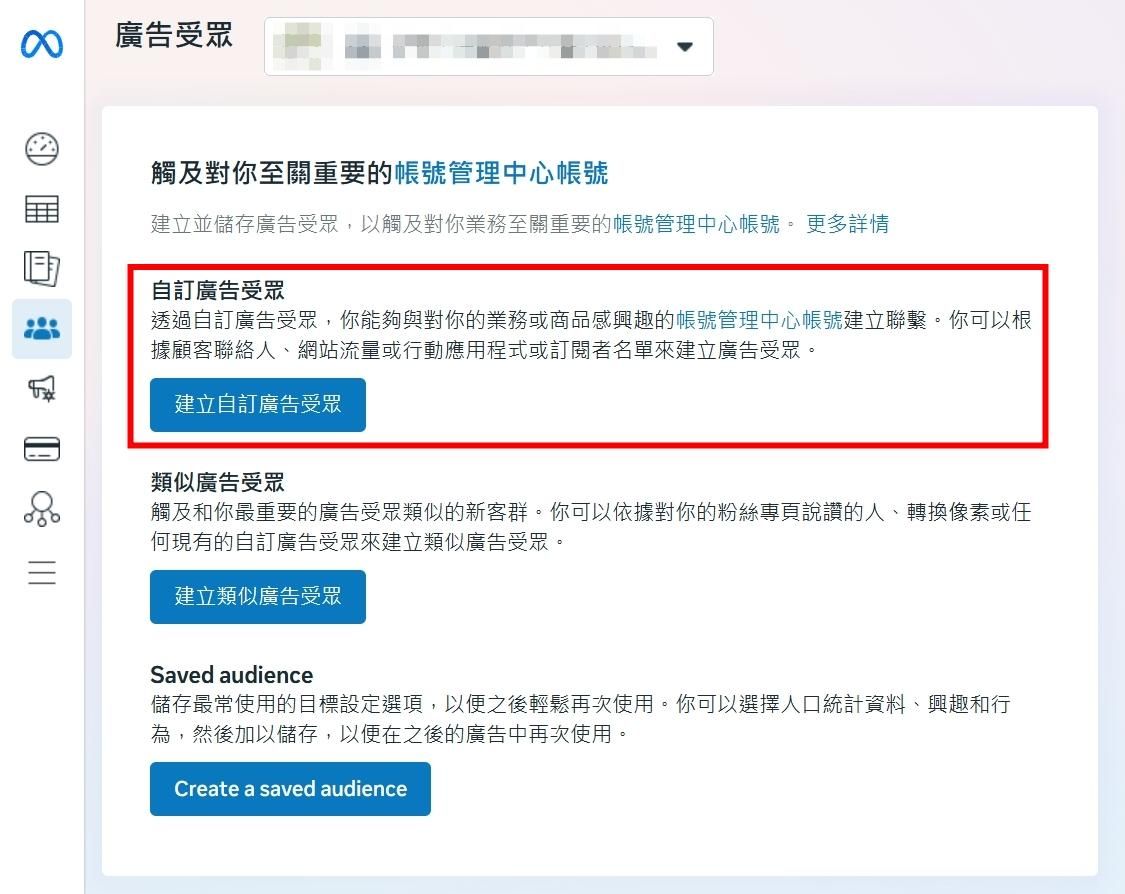Click the ads reporting documents icon
The width and height of the screenshot is (1125, 894).
(x=42, y=268)
